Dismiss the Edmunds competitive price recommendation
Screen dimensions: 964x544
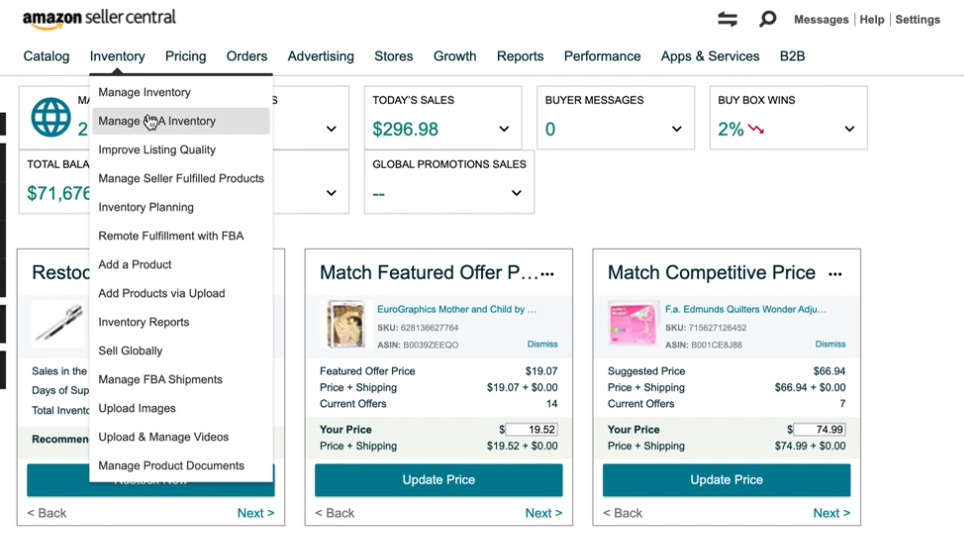point(830,344)
